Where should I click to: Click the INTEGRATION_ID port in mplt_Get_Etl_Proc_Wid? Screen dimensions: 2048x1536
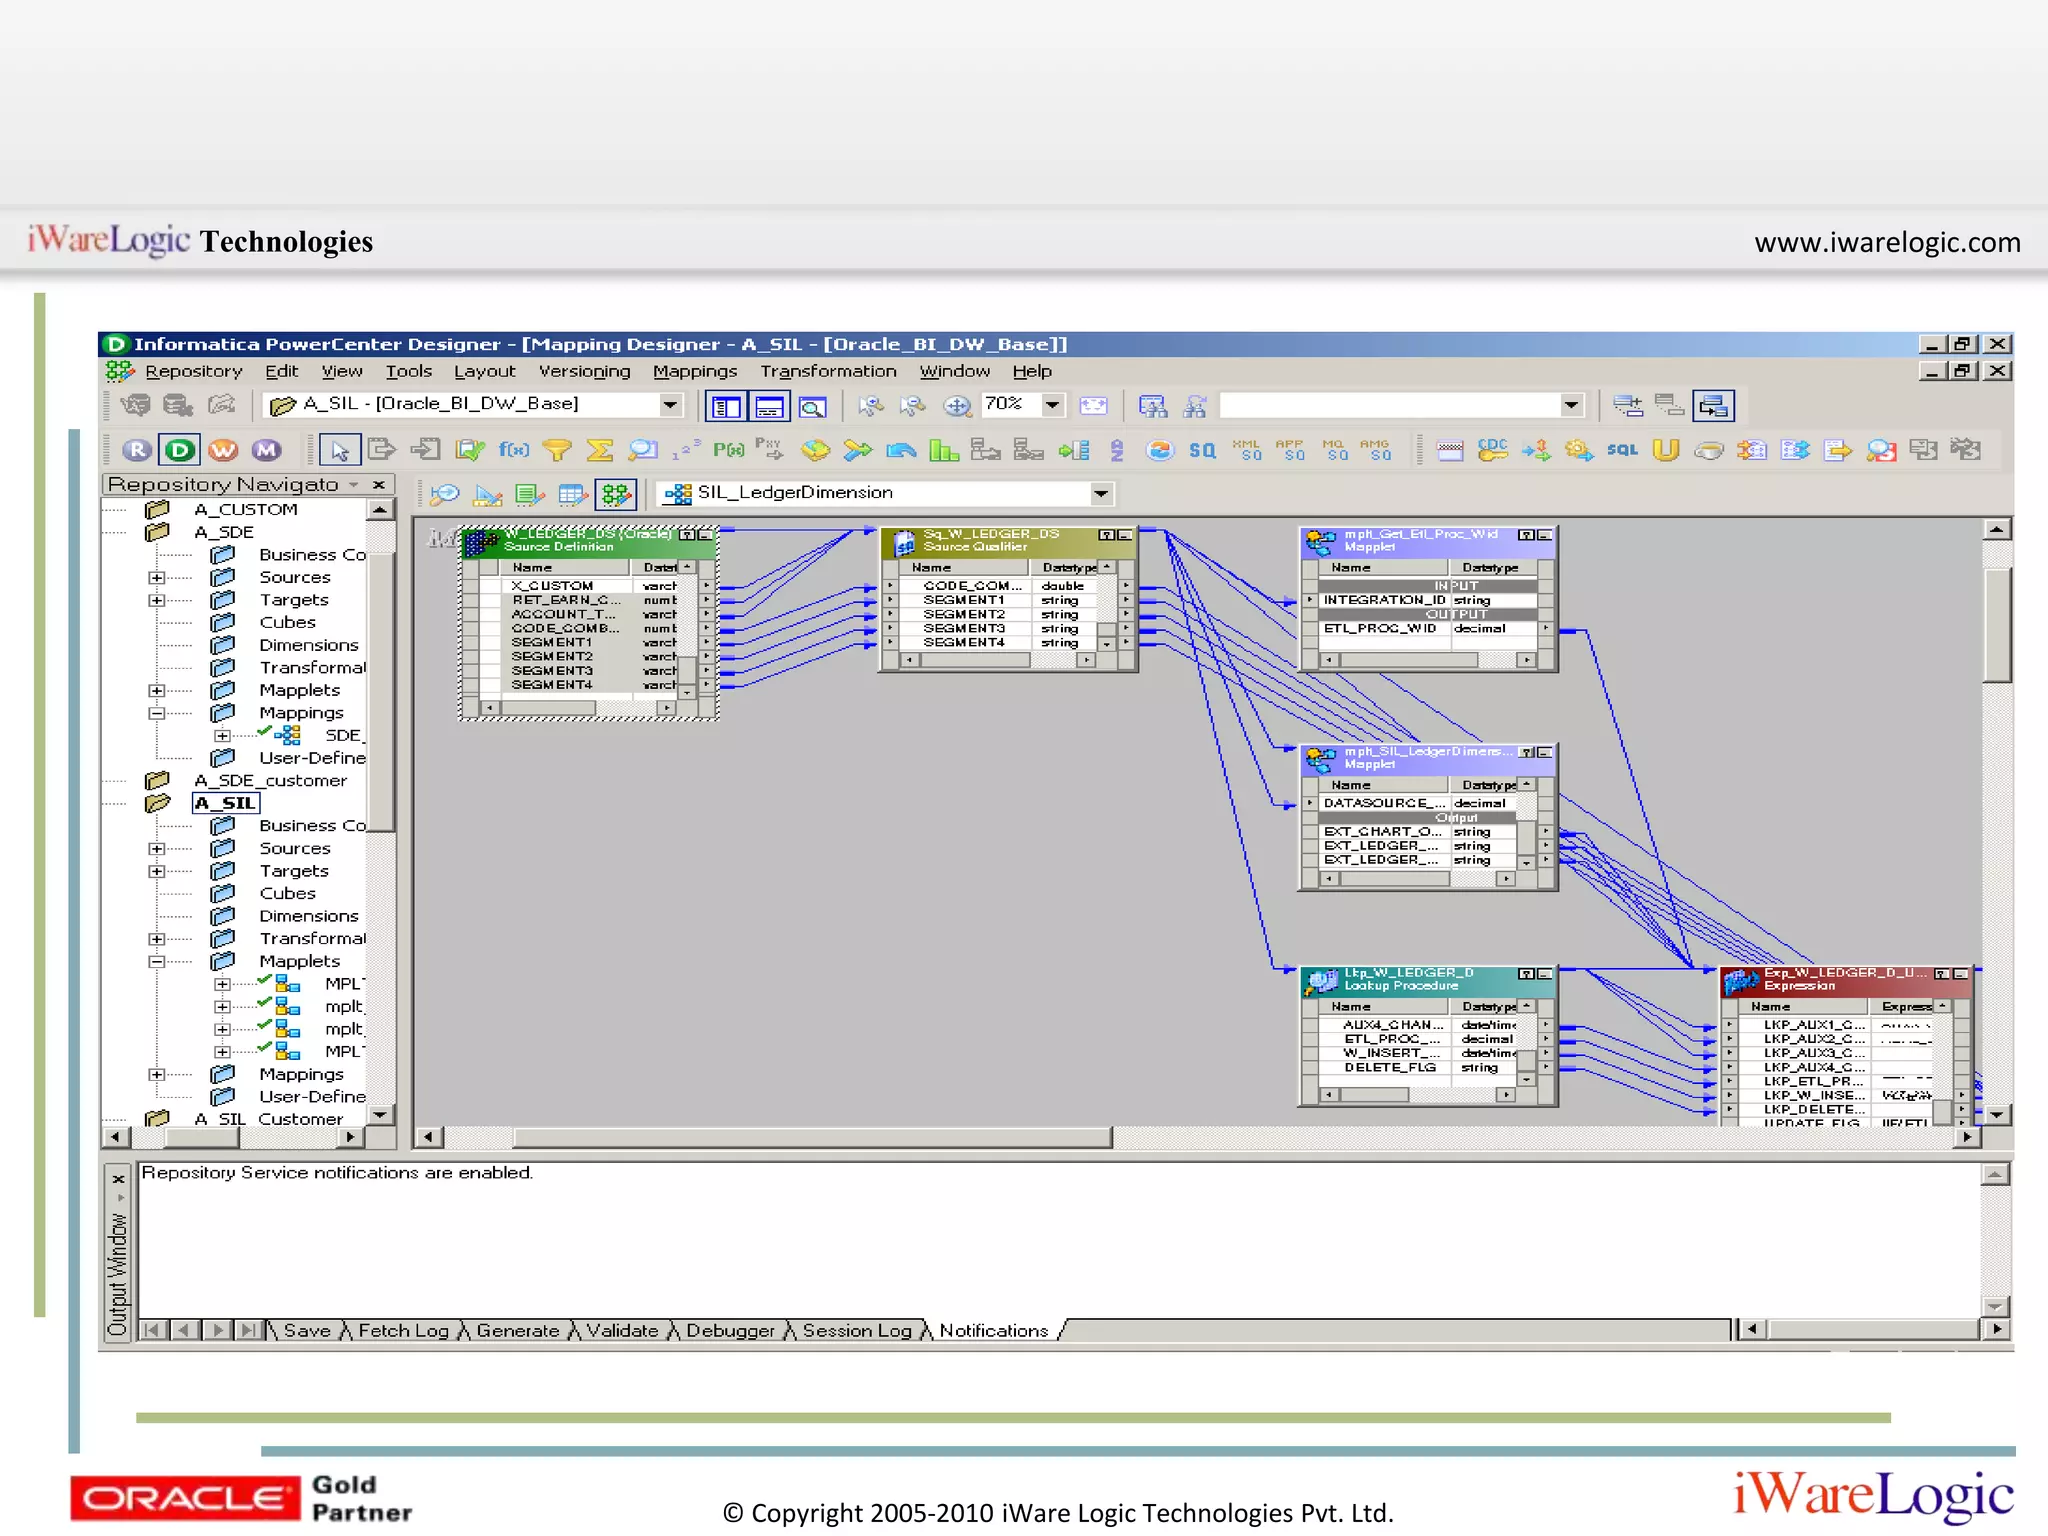coord(1384,601)
